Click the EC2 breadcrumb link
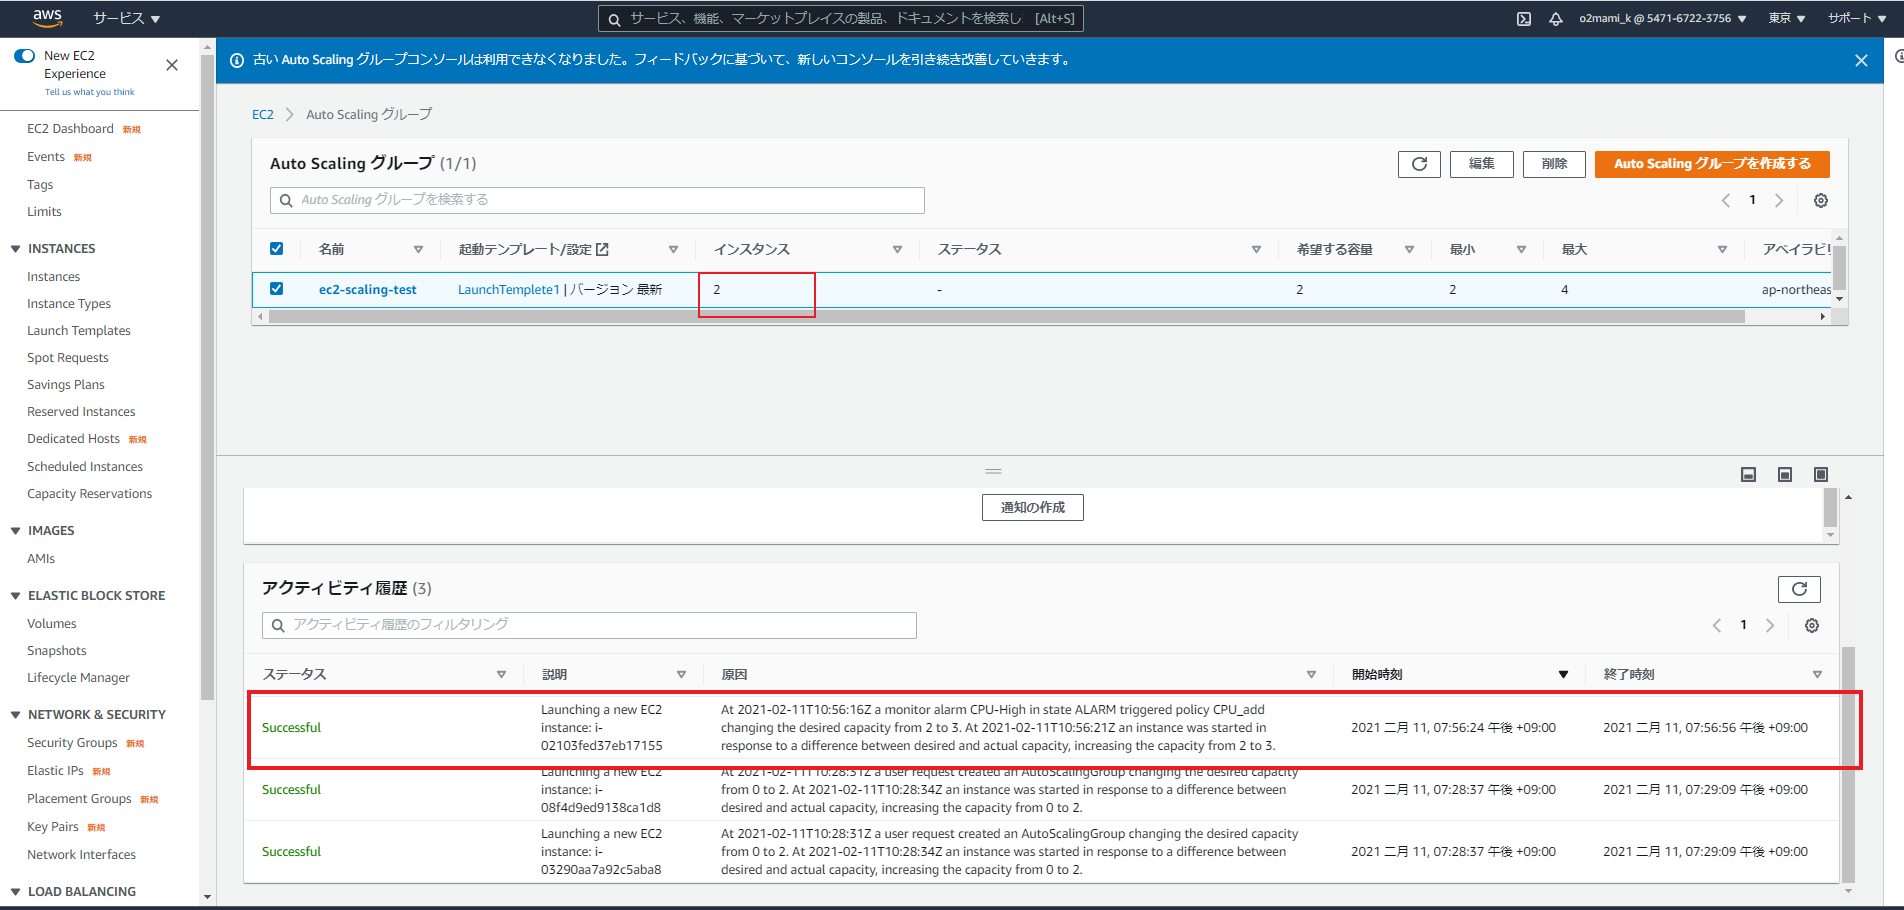This screenshot has width=1904, height=910. tap(263, 115)
